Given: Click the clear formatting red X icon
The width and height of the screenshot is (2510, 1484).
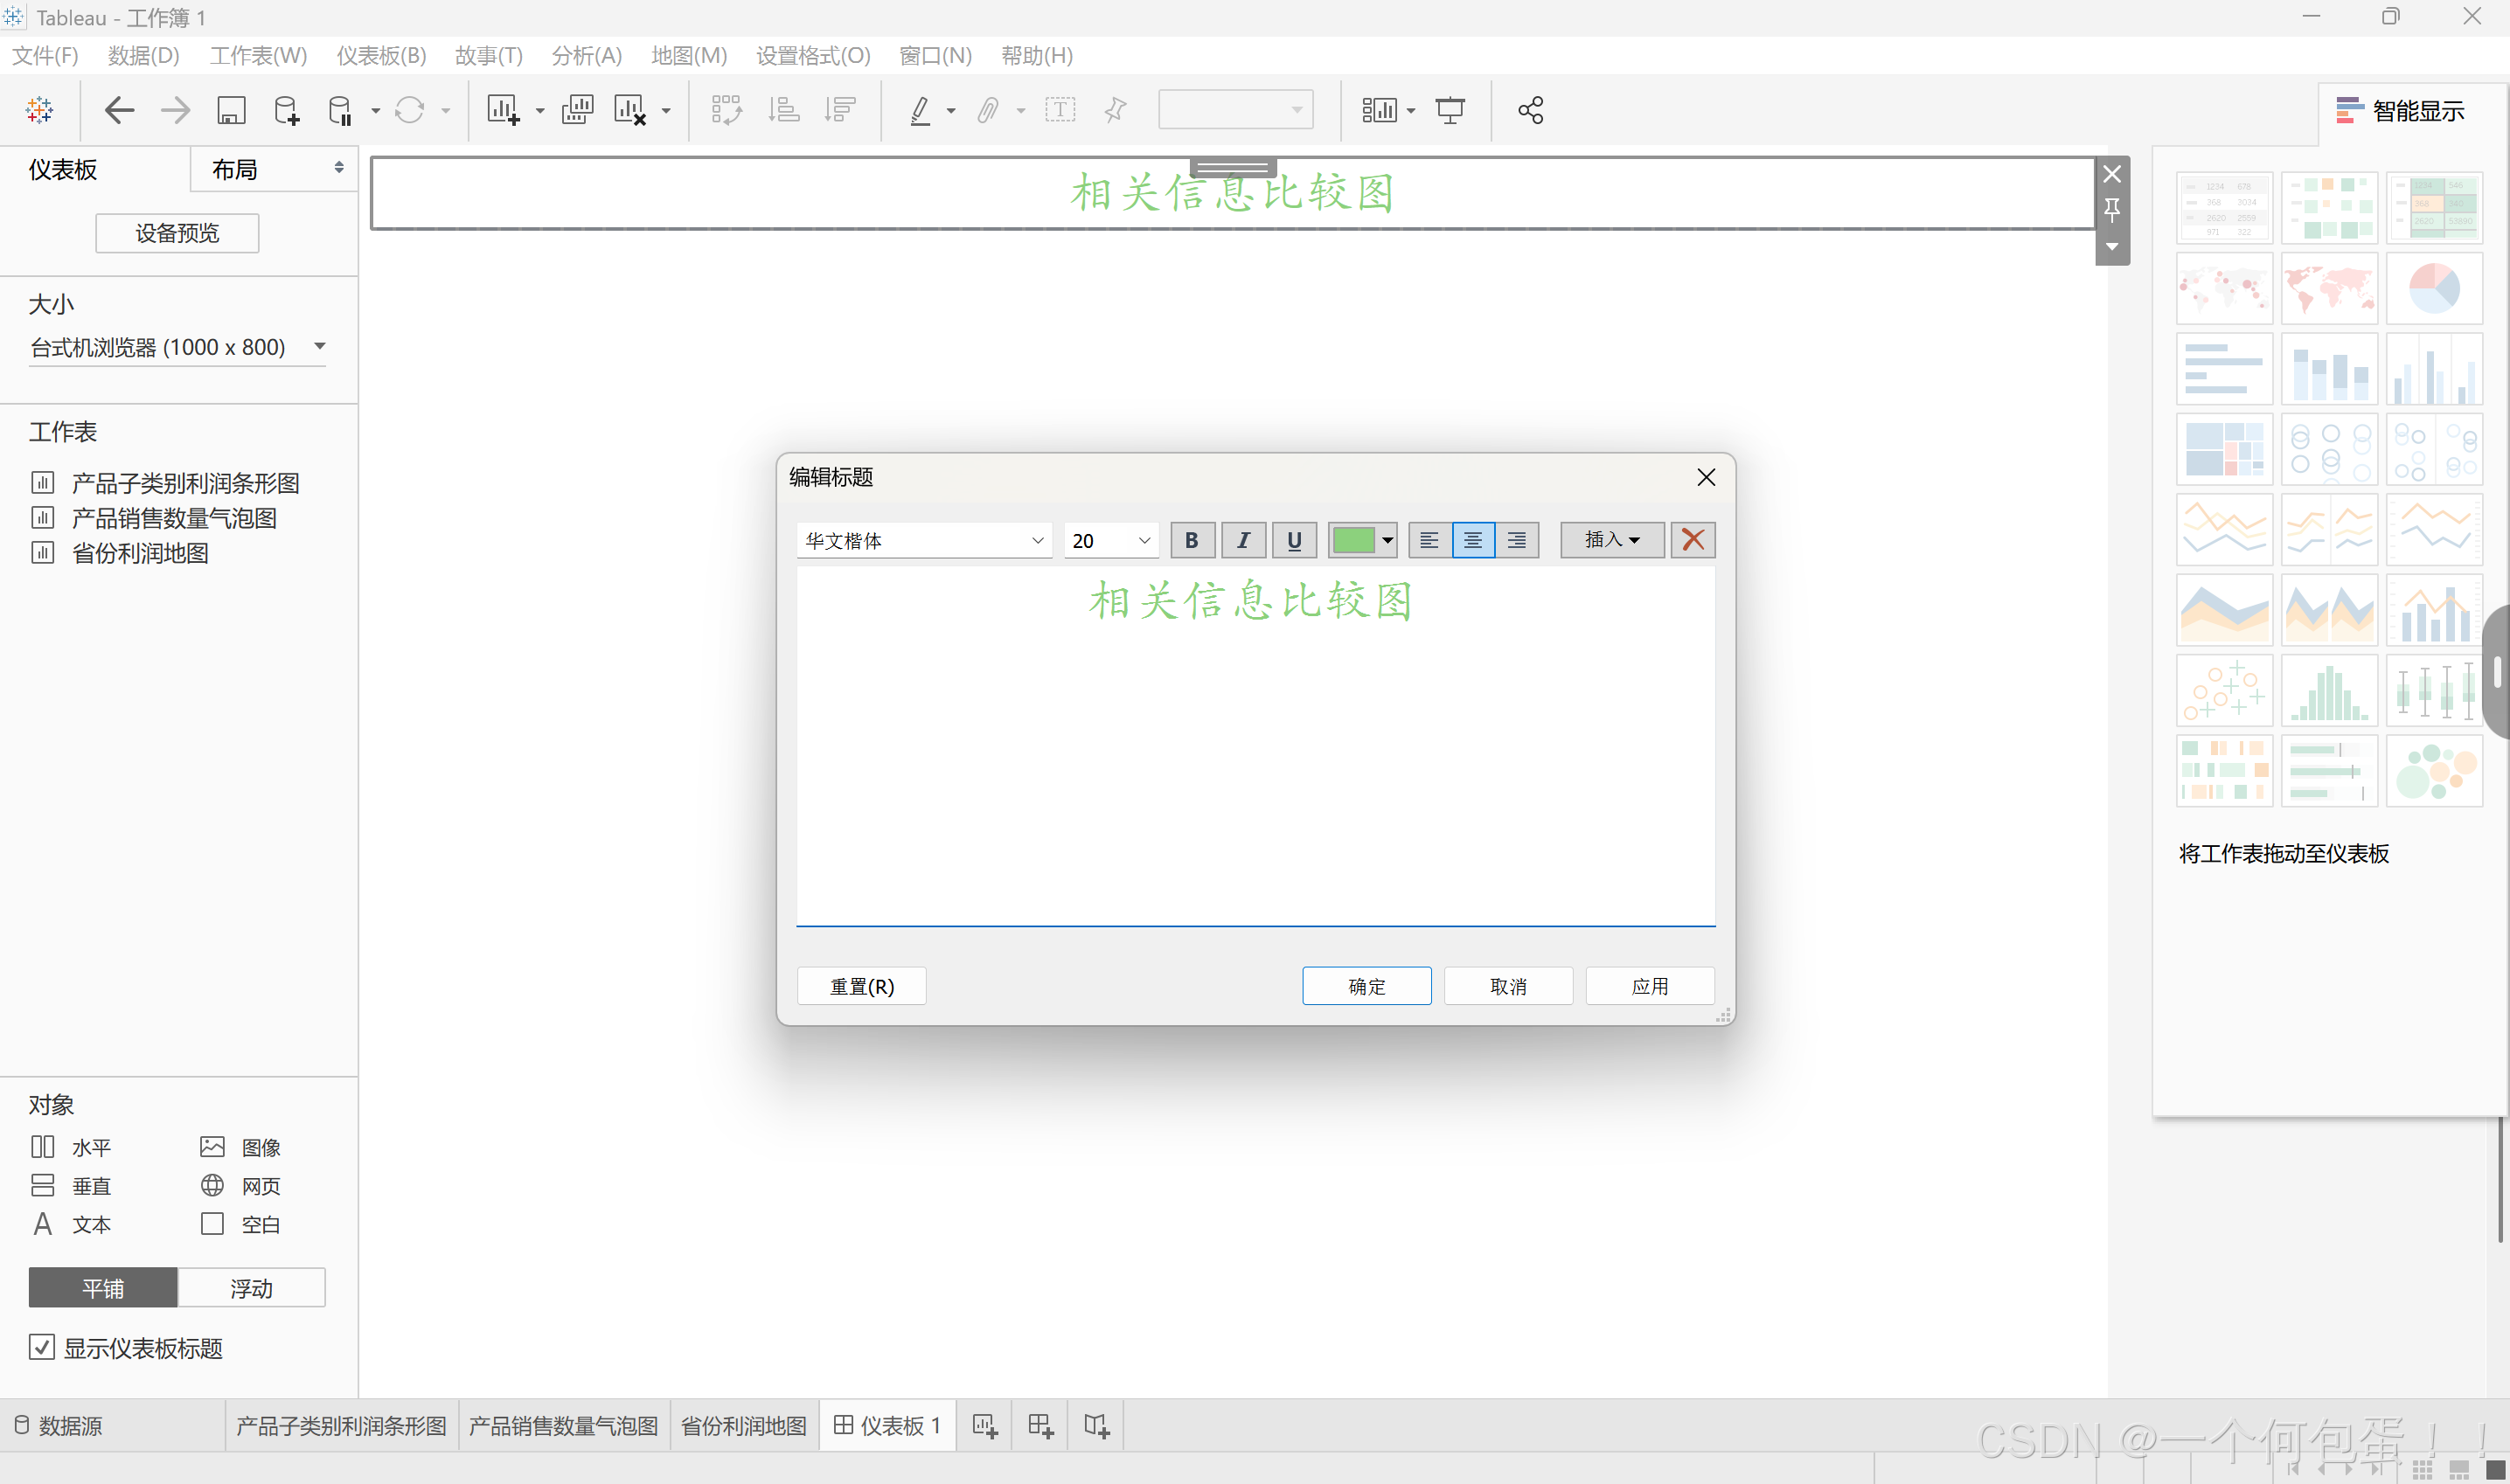Looking at the screenshot, I should (1692, 540).
